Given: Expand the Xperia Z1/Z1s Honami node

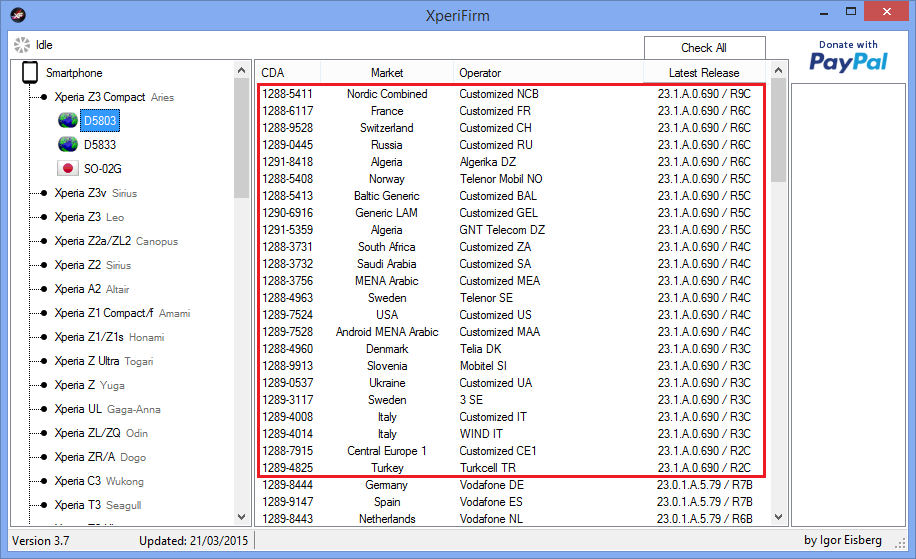Looking at the screenshot, I should point(44,337).
